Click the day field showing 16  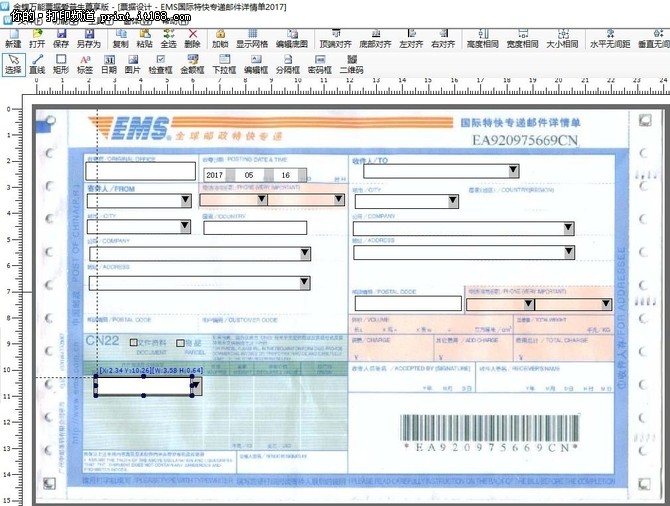tap(285, 175)
